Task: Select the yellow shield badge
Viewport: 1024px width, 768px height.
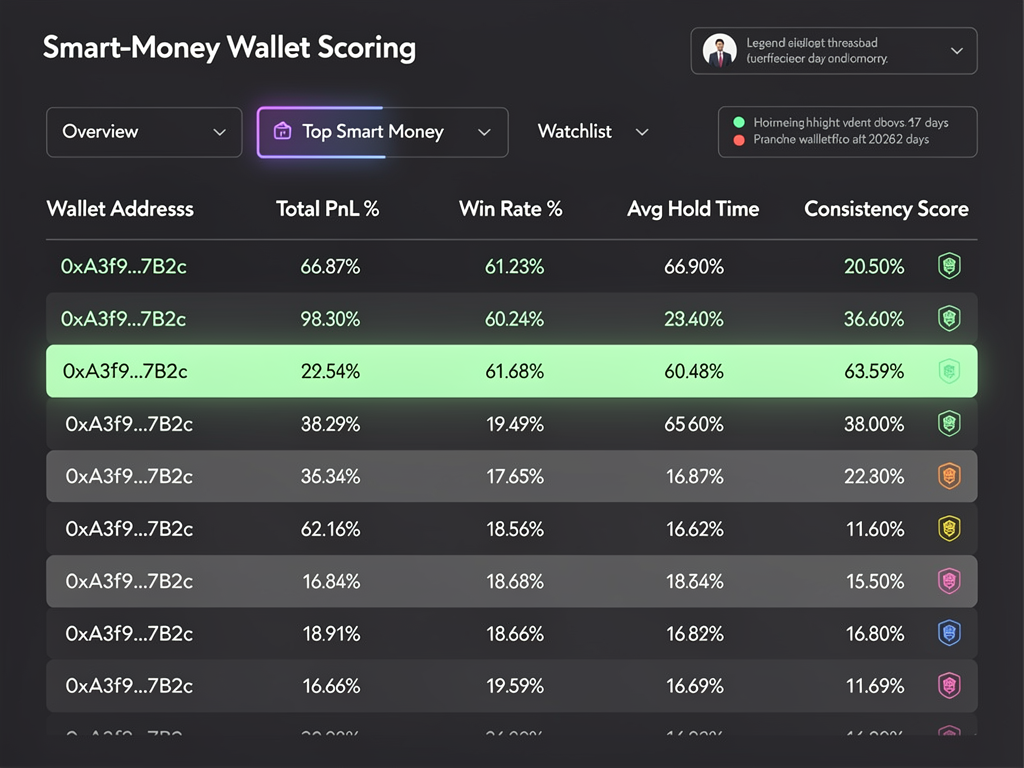Action: point(949,529)
